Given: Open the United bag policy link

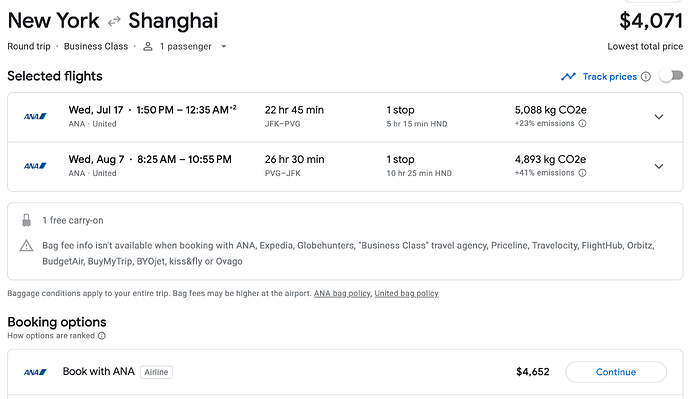Looking at the screenshot, I should 406,293.
